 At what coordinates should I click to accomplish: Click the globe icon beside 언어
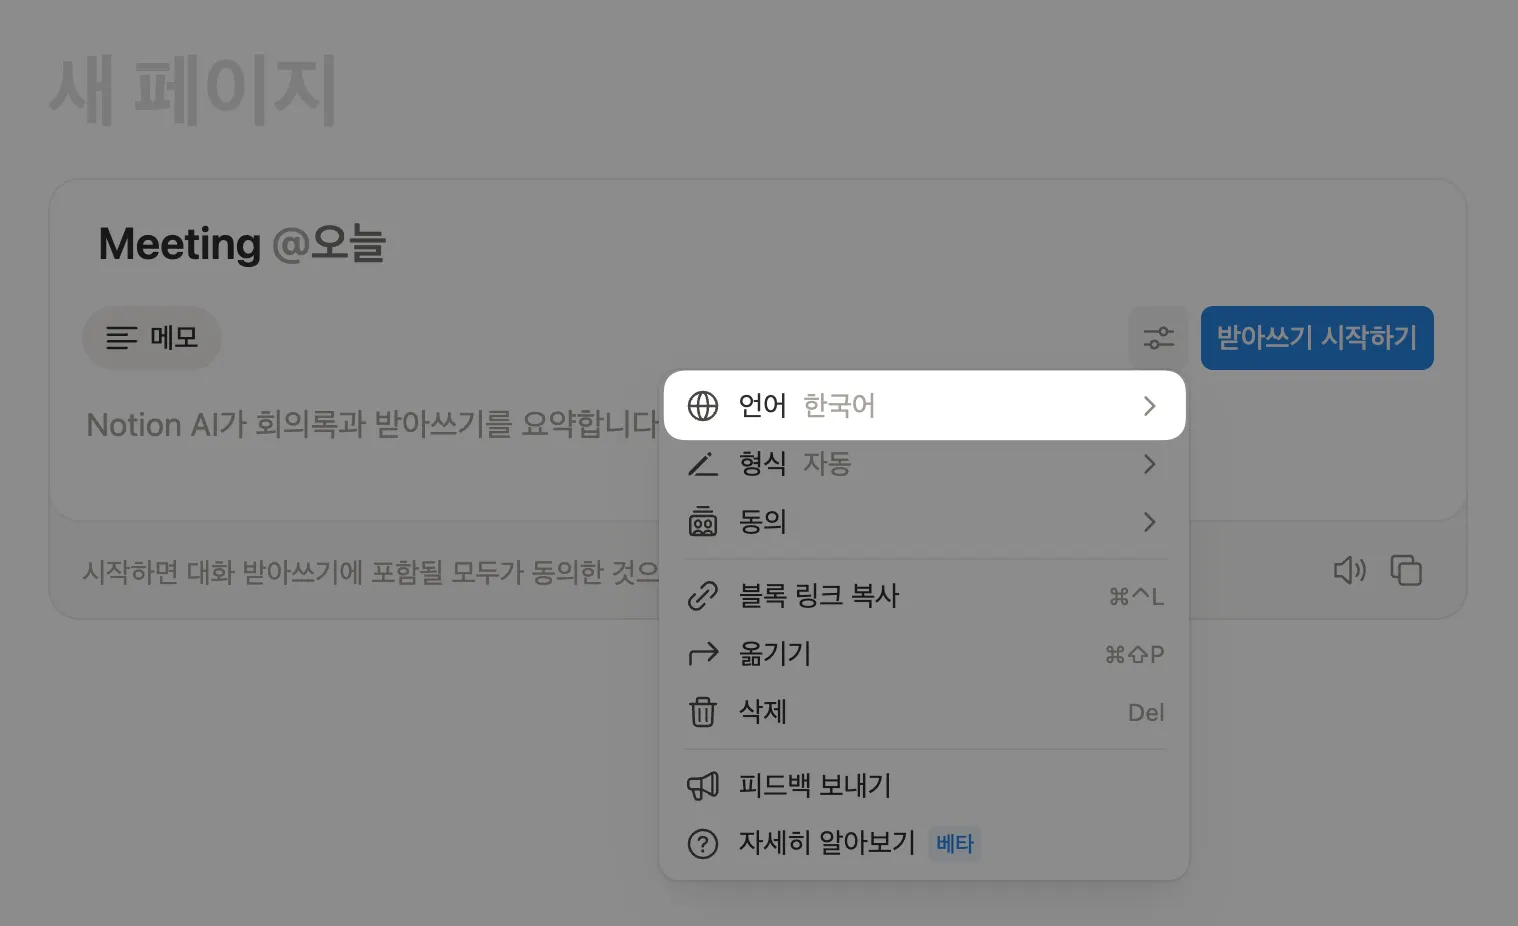point(703,406)
